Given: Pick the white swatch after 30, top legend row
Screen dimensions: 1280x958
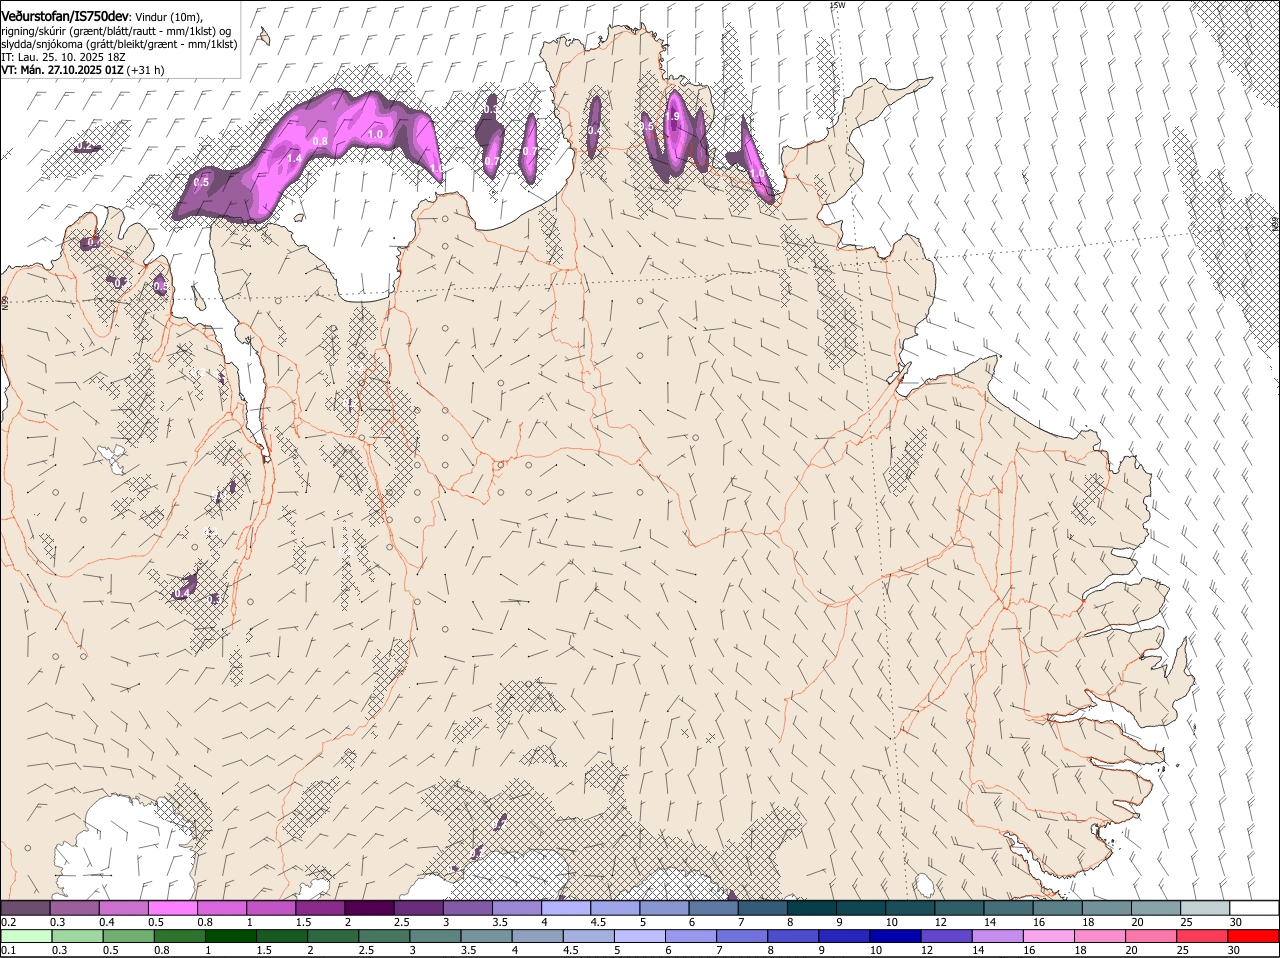Looking at the screenshot, I should pyautogui.click(x=1254, y=907).
